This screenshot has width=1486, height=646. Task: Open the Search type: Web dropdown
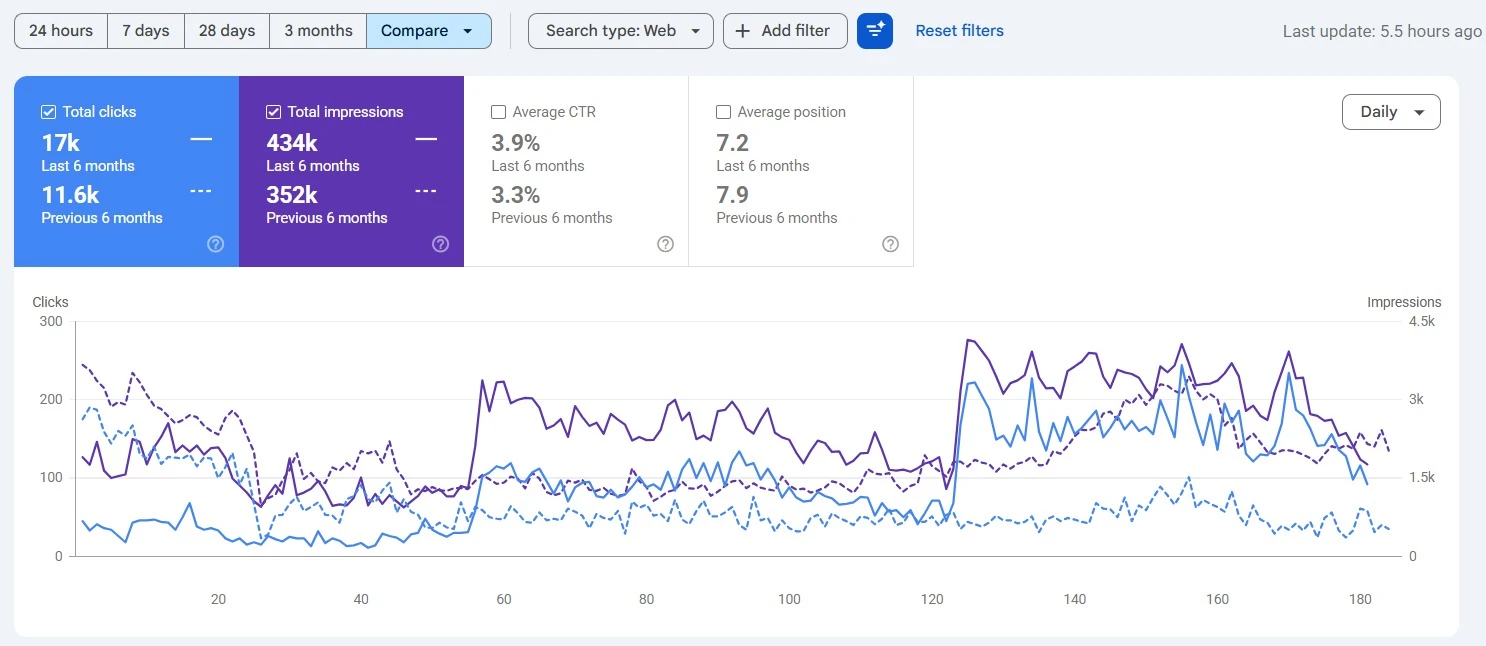tap(621, 31)
